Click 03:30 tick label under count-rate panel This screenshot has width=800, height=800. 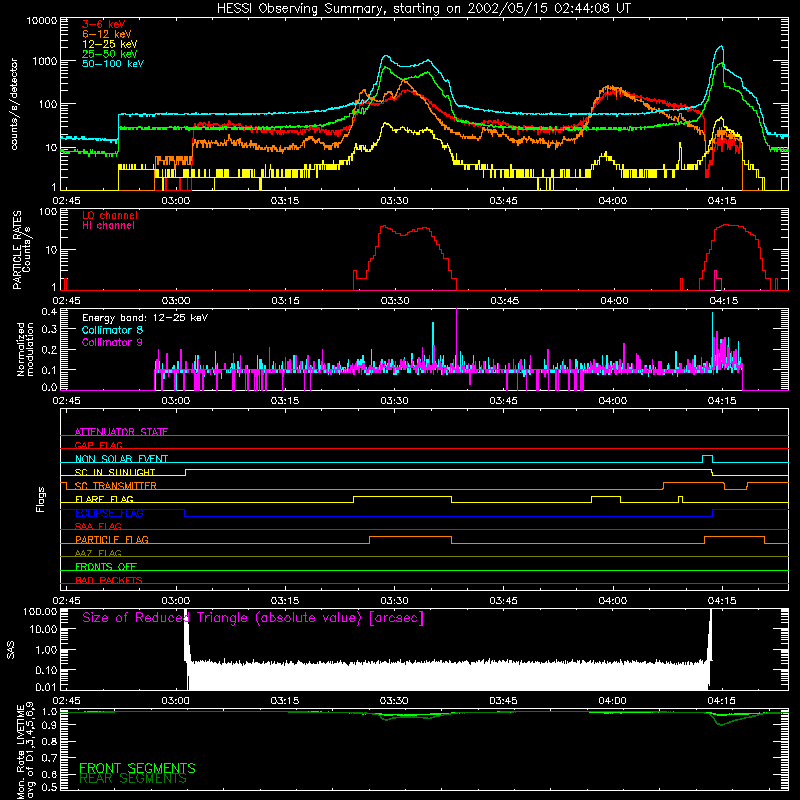(x=394, y=201)
